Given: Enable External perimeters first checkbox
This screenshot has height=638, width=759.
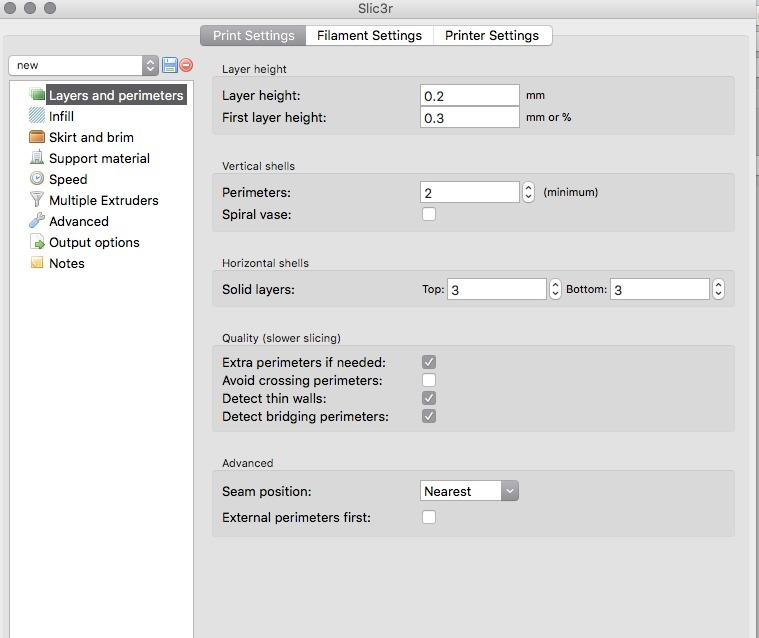Looking at the screenshot, I should 429,517.
